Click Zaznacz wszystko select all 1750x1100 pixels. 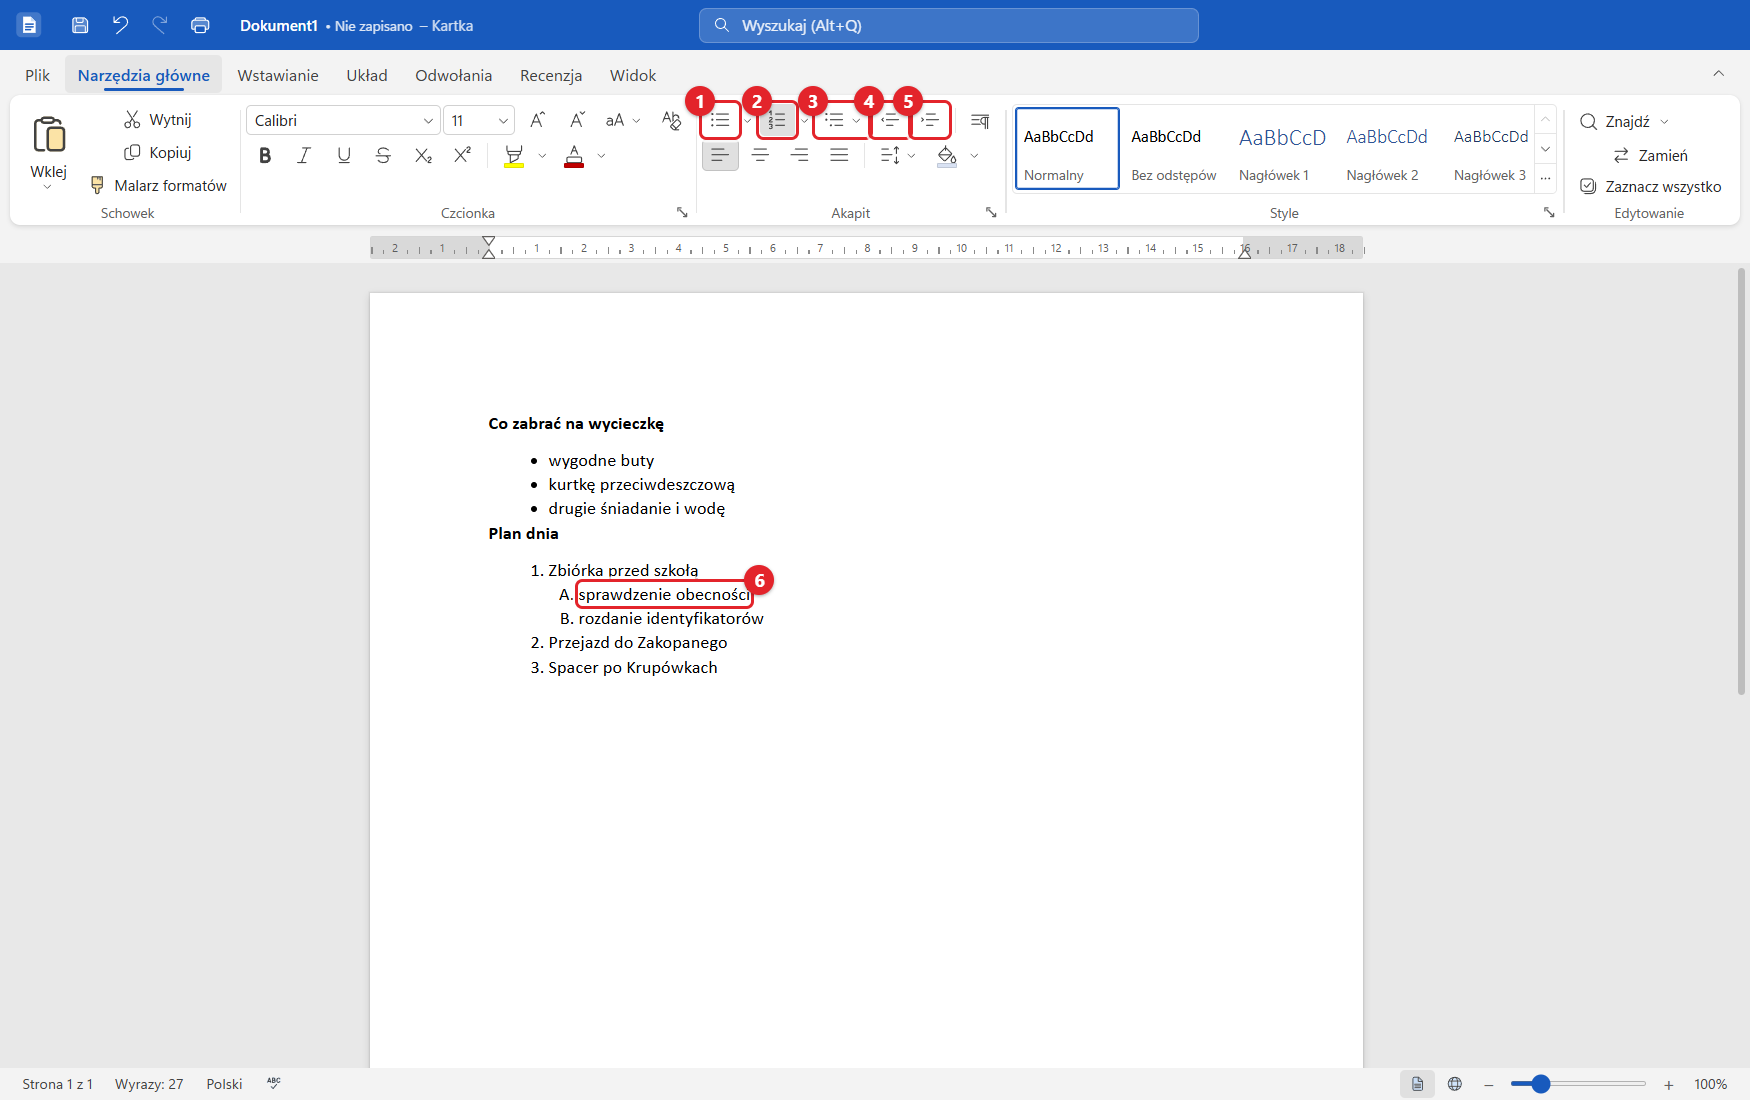click(1650, 186)
